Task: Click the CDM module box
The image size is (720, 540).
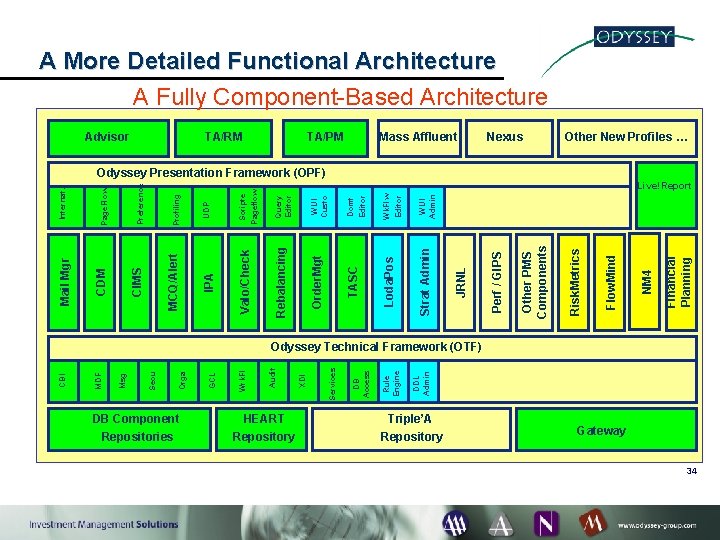Action: coord(100,282)
